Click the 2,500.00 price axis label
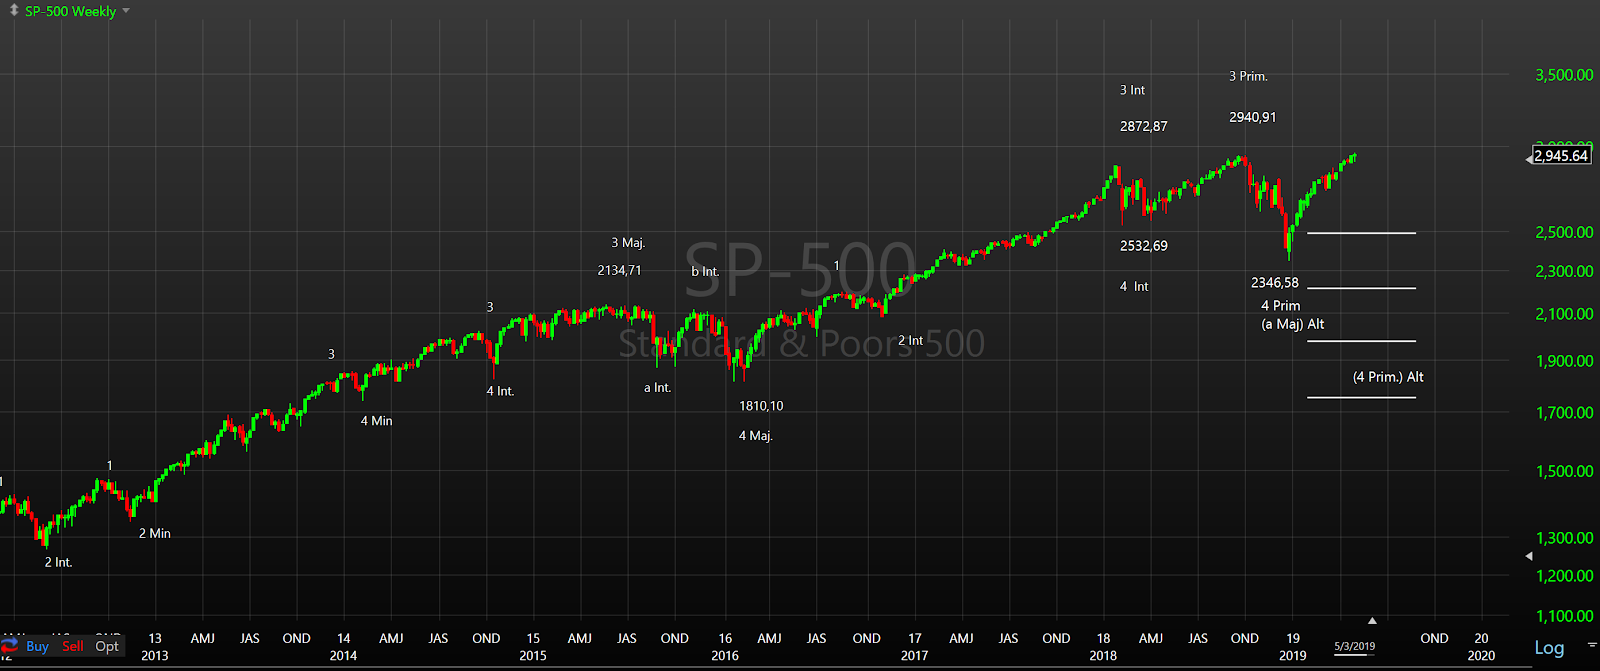Viewport: 1600px width, 671px height. point(1564,232)
